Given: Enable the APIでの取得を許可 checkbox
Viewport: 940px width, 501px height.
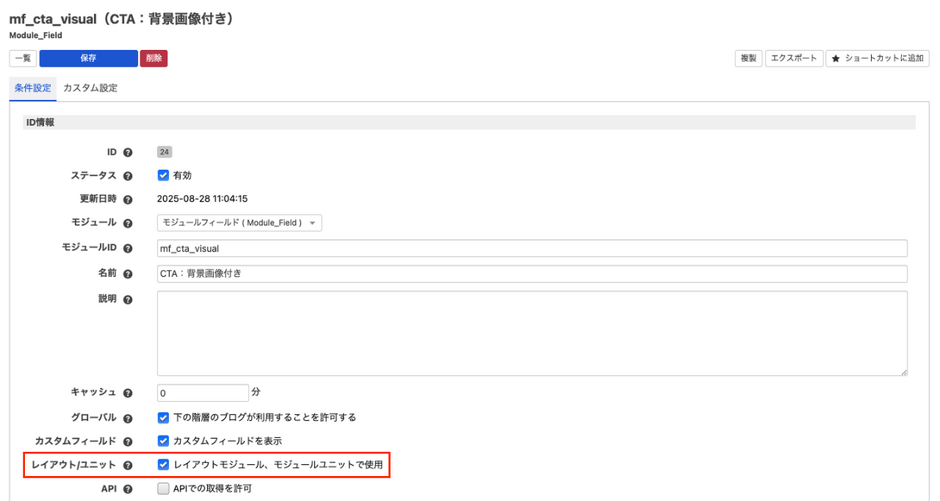Looking at the screenshot, I should pyautogui.click(x=163, y=489).
